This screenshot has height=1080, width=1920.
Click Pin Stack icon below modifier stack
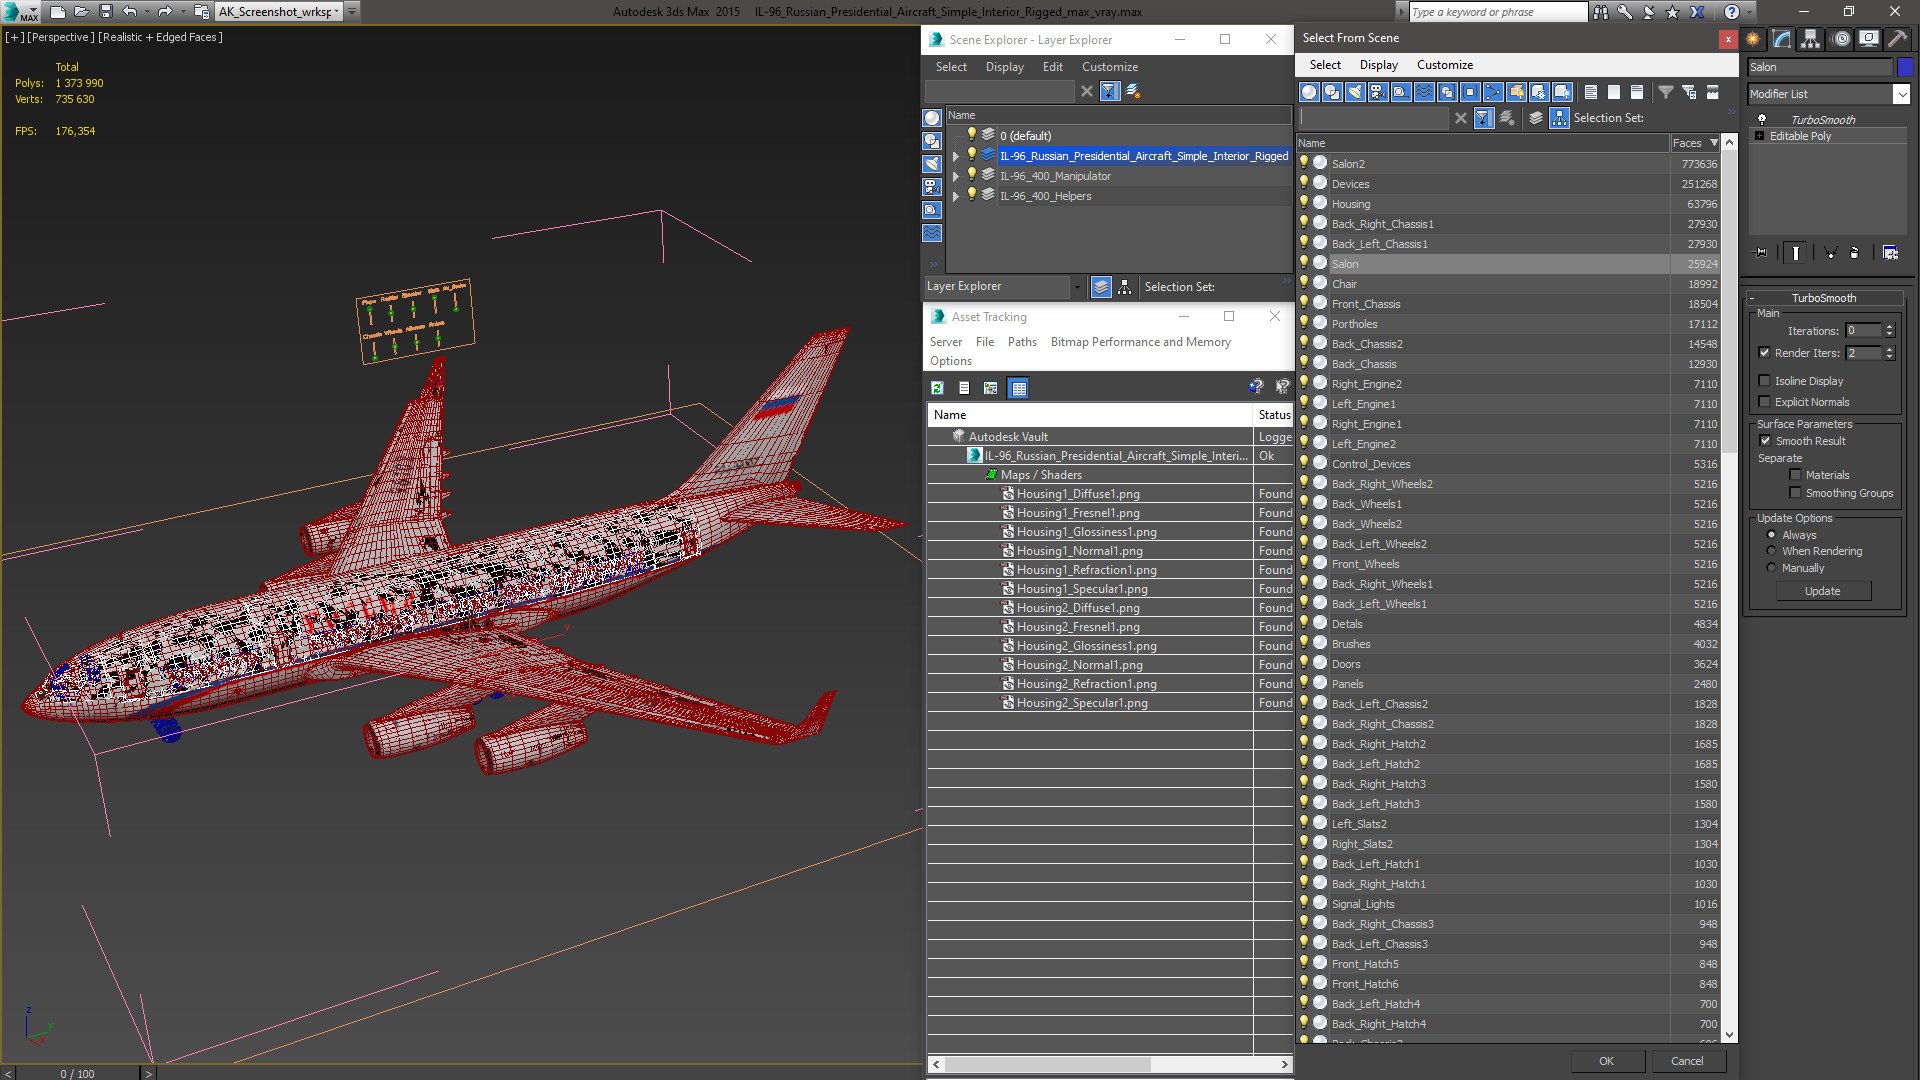(x=1761, y=253)
